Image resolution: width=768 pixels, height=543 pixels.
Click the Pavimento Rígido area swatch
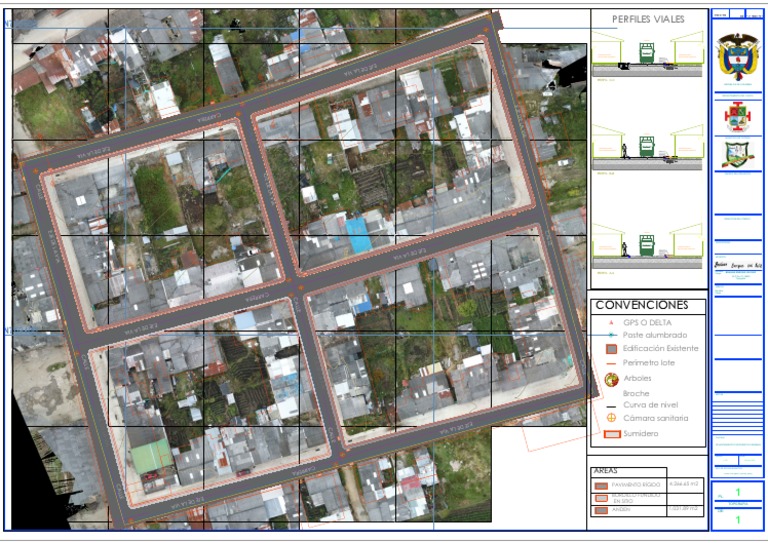[601, 486]
